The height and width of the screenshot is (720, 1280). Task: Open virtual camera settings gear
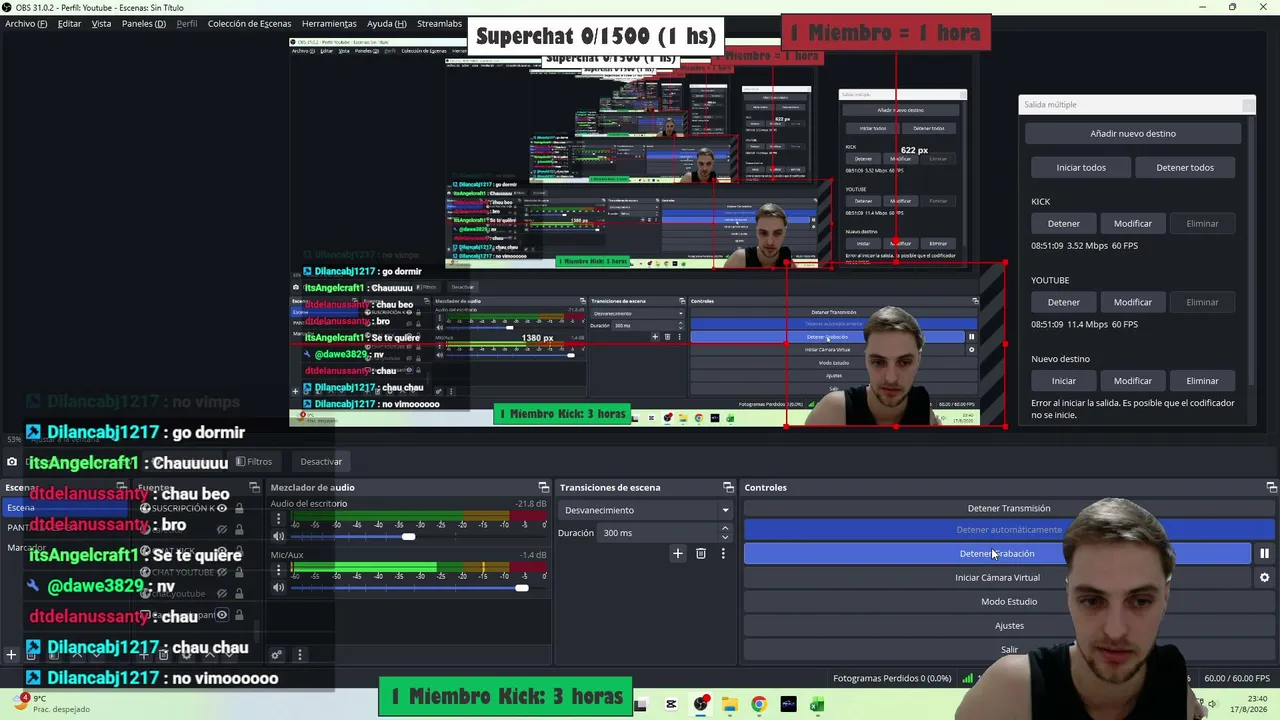pos(1264,577)
